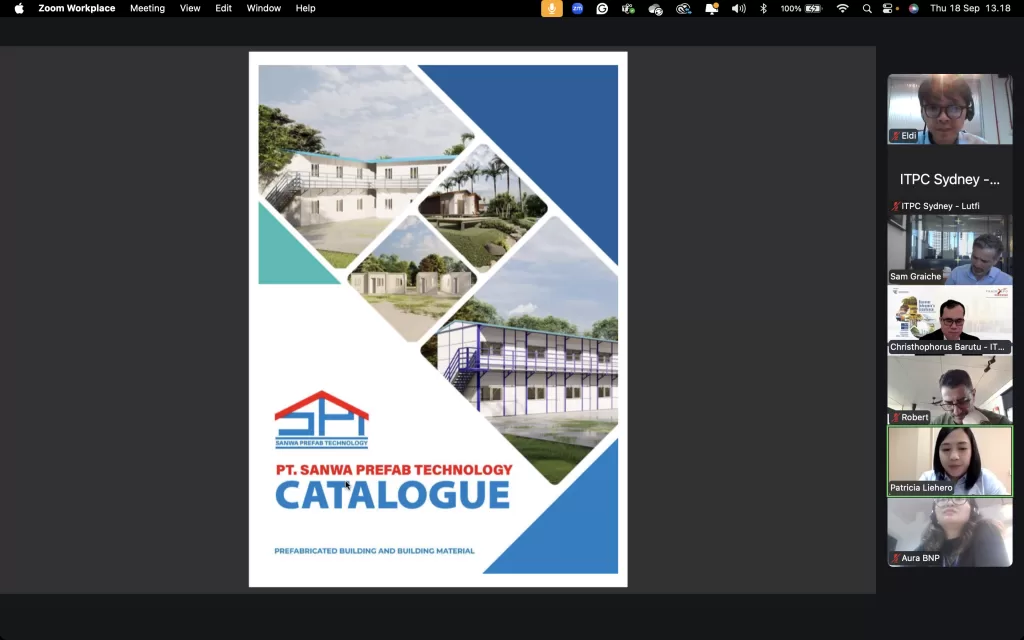Click the Christhophorus Barutu name label
The height and width of the screenshot is (640, 1024).
pos(947,347)
